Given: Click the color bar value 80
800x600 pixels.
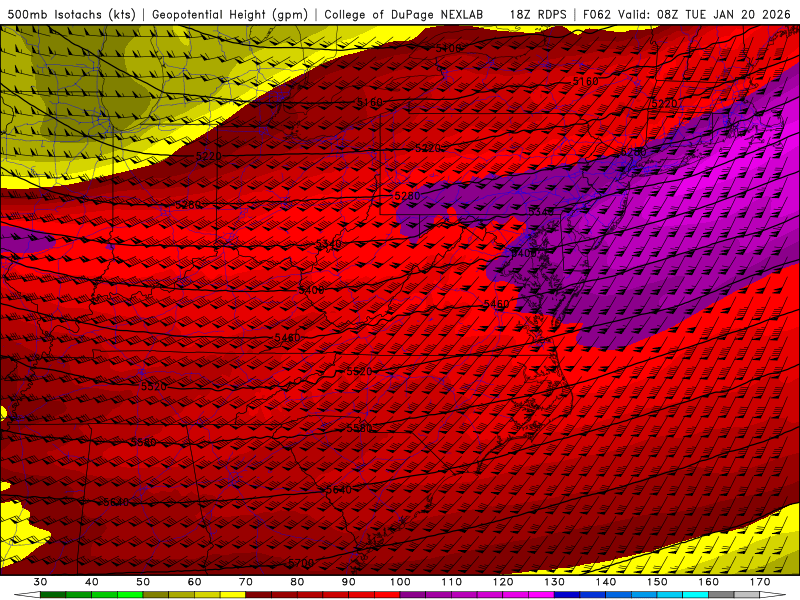Looking at the screenshot, I should click(x=297, y=582).
